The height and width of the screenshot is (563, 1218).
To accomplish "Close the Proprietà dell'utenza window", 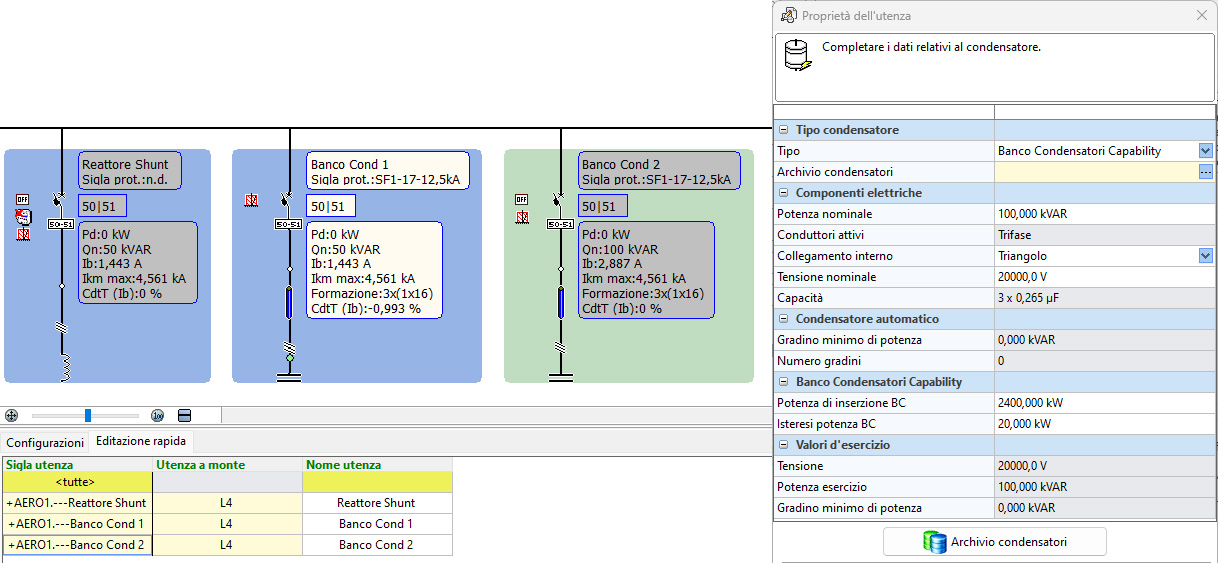I will point(1202,16).
